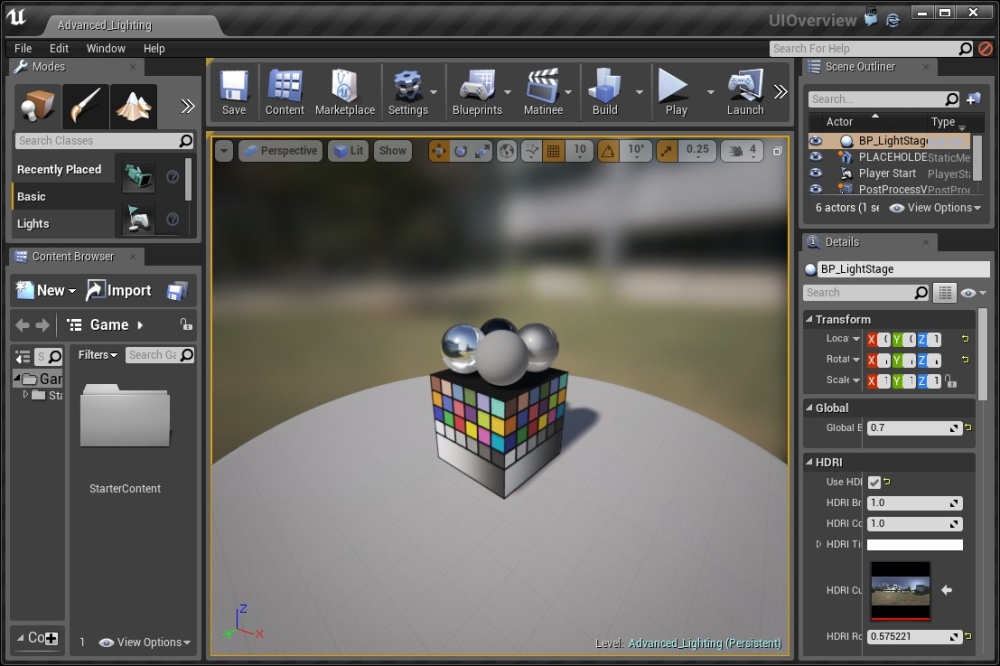
Task: Click the Lit view mode button
Action: (348, 151)
